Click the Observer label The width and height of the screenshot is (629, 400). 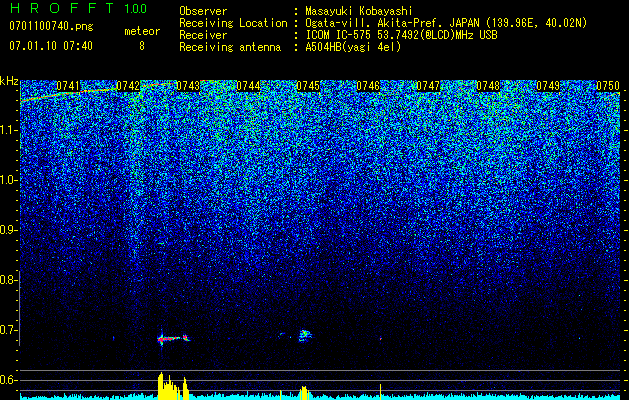pyautogui.click(x=203, y=11)
